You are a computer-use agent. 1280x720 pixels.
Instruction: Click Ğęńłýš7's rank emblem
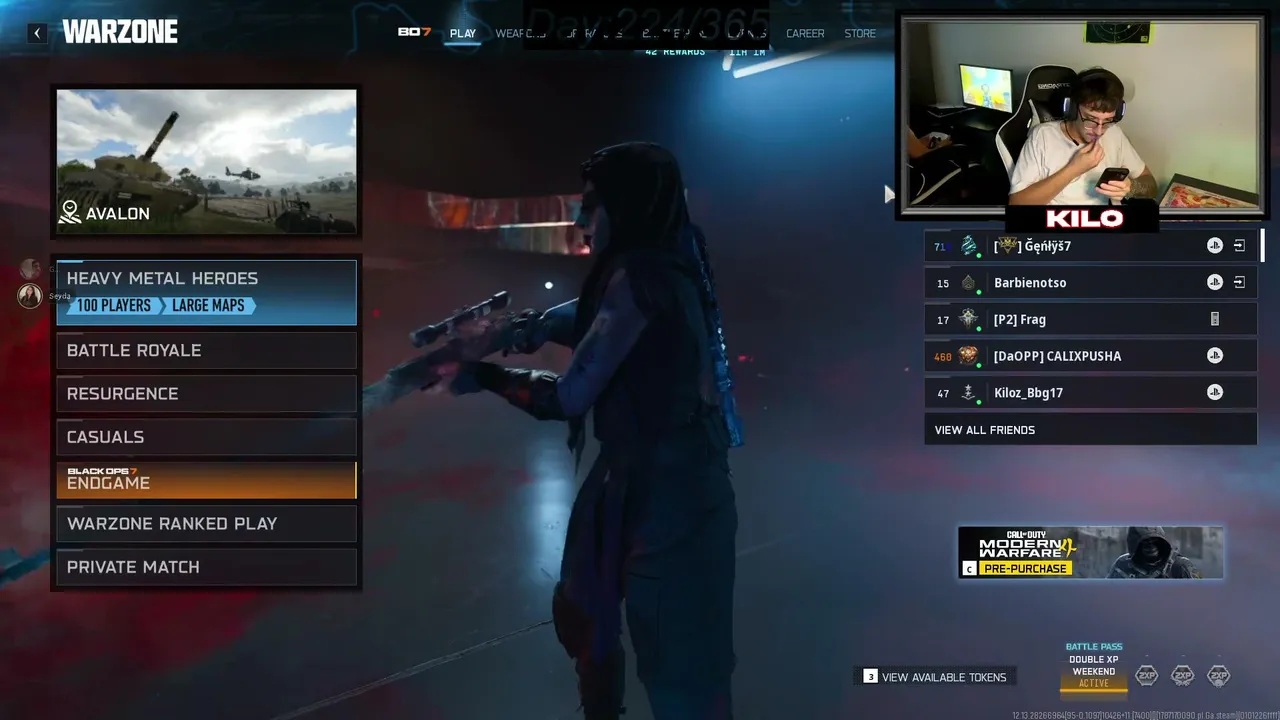click(x=968, y=246)
